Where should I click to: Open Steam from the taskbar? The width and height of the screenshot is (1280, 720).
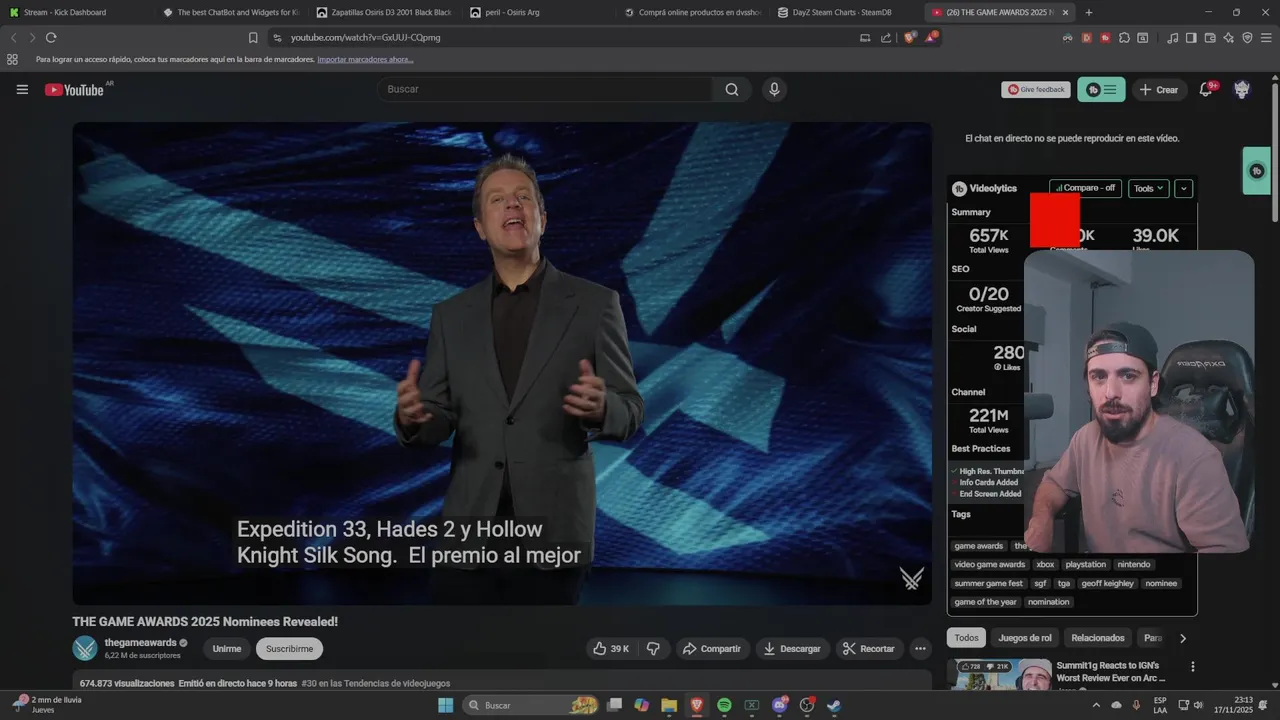834,705
